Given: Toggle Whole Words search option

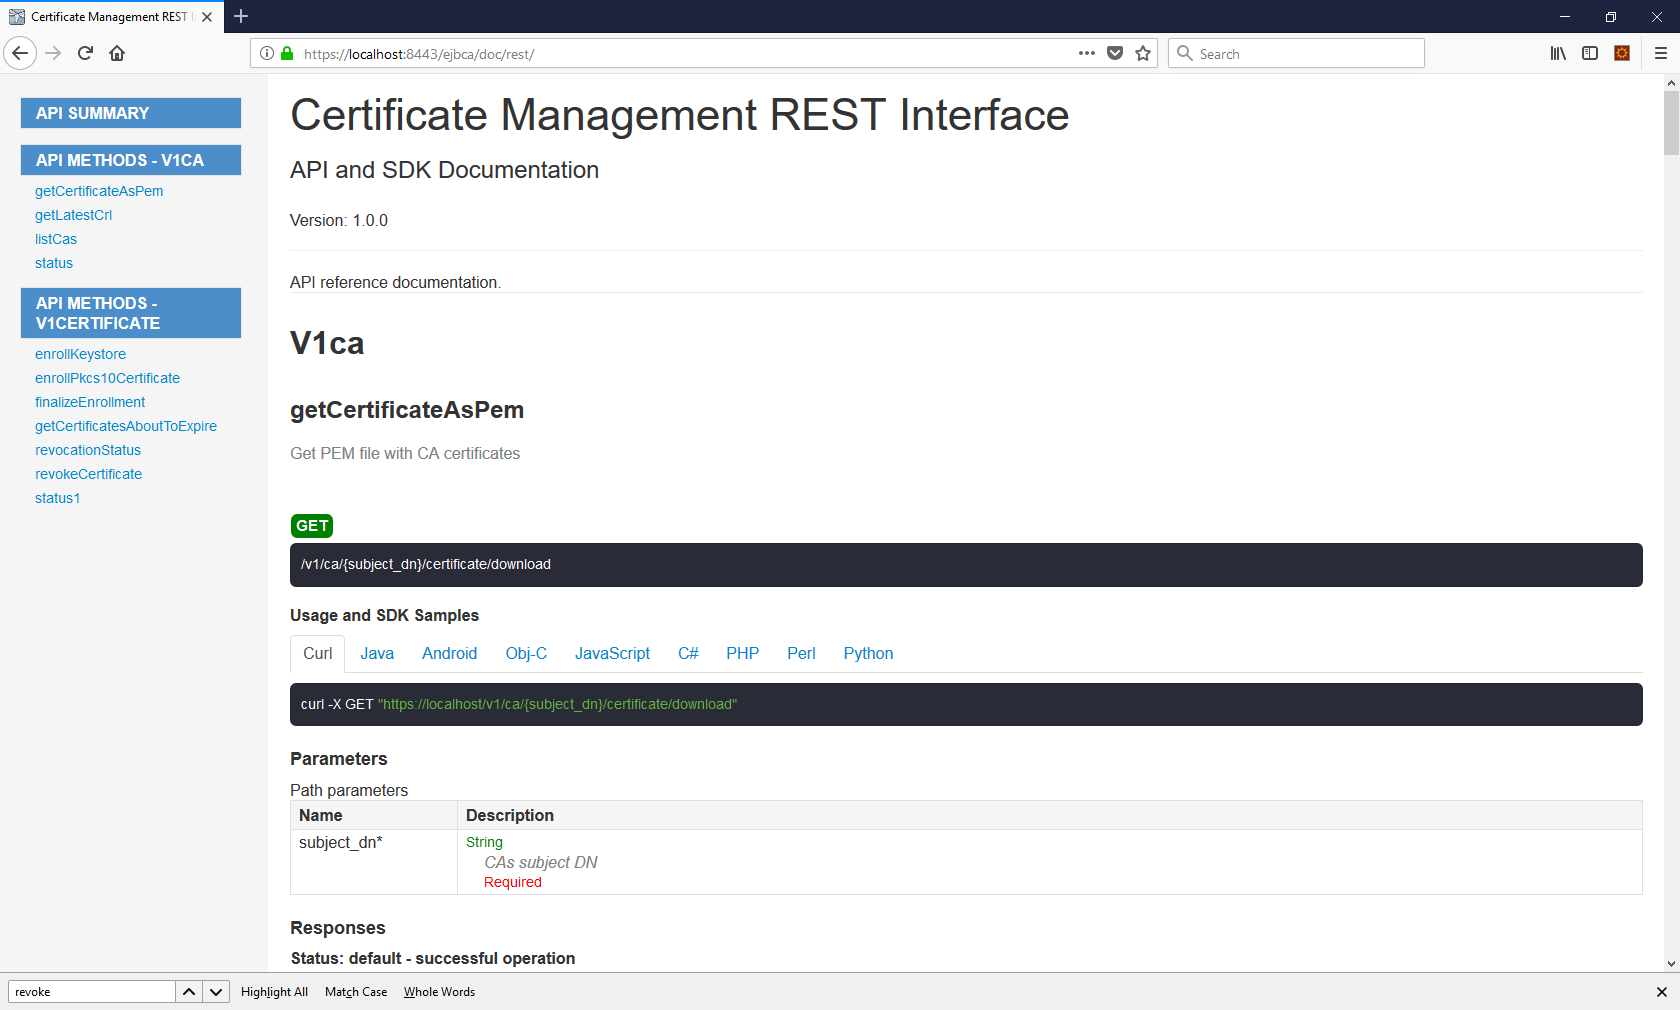Looking at the screenshot, I should click(x=439, y=992).
